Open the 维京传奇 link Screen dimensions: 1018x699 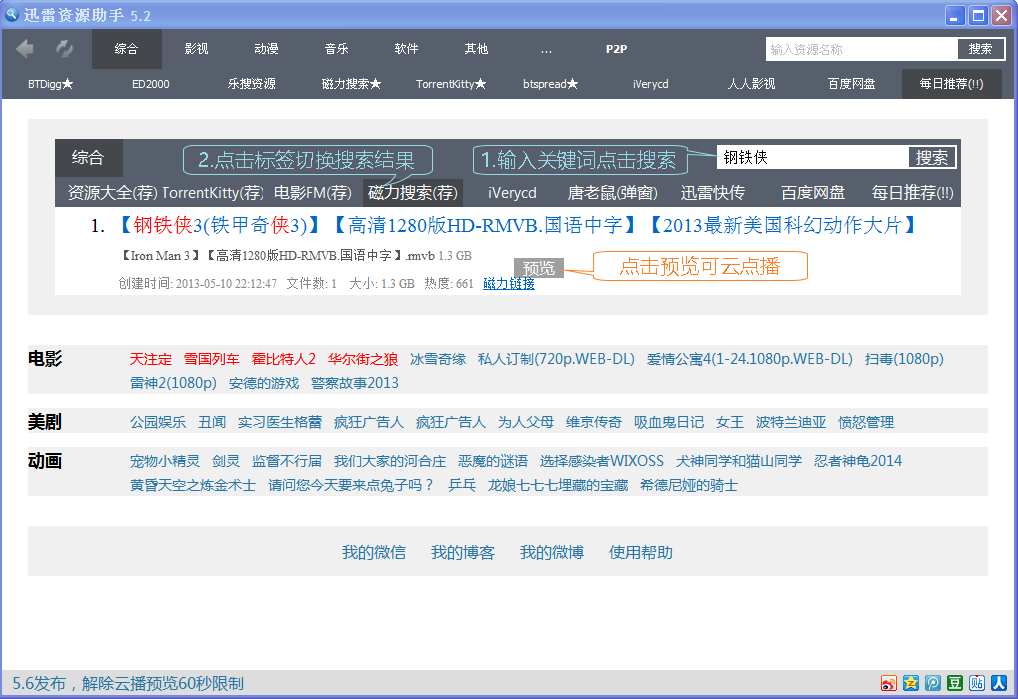click(594, 423)
